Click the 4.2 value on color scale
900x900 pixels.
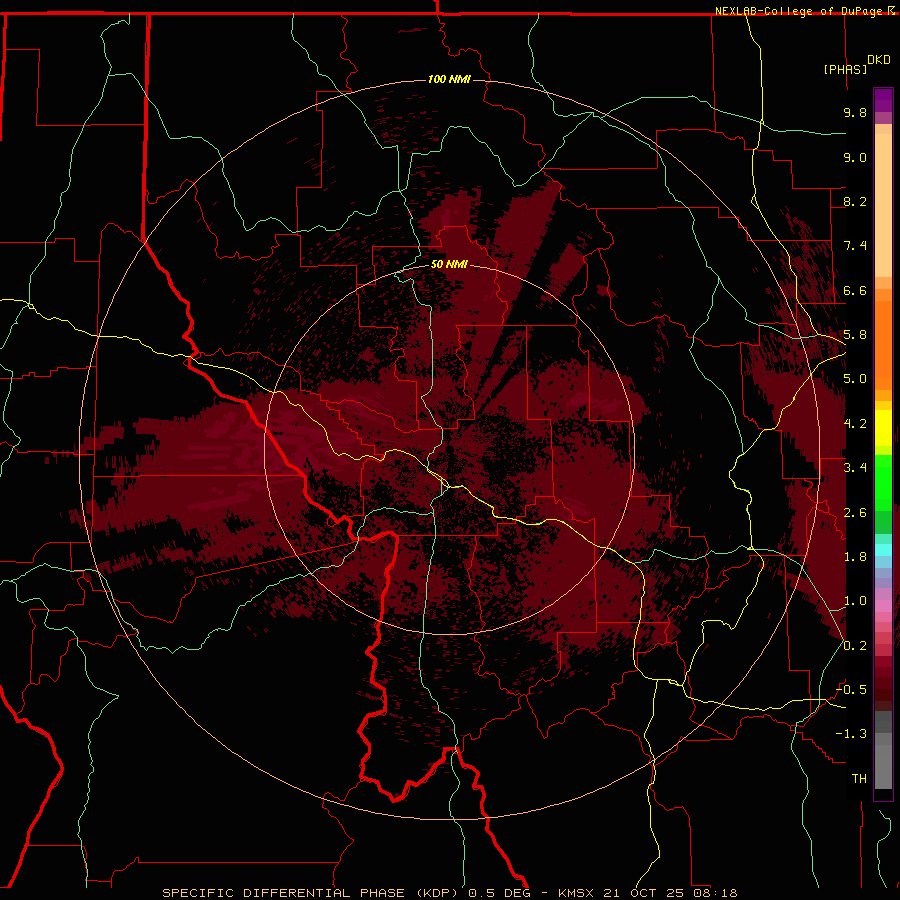pos(855,424)
